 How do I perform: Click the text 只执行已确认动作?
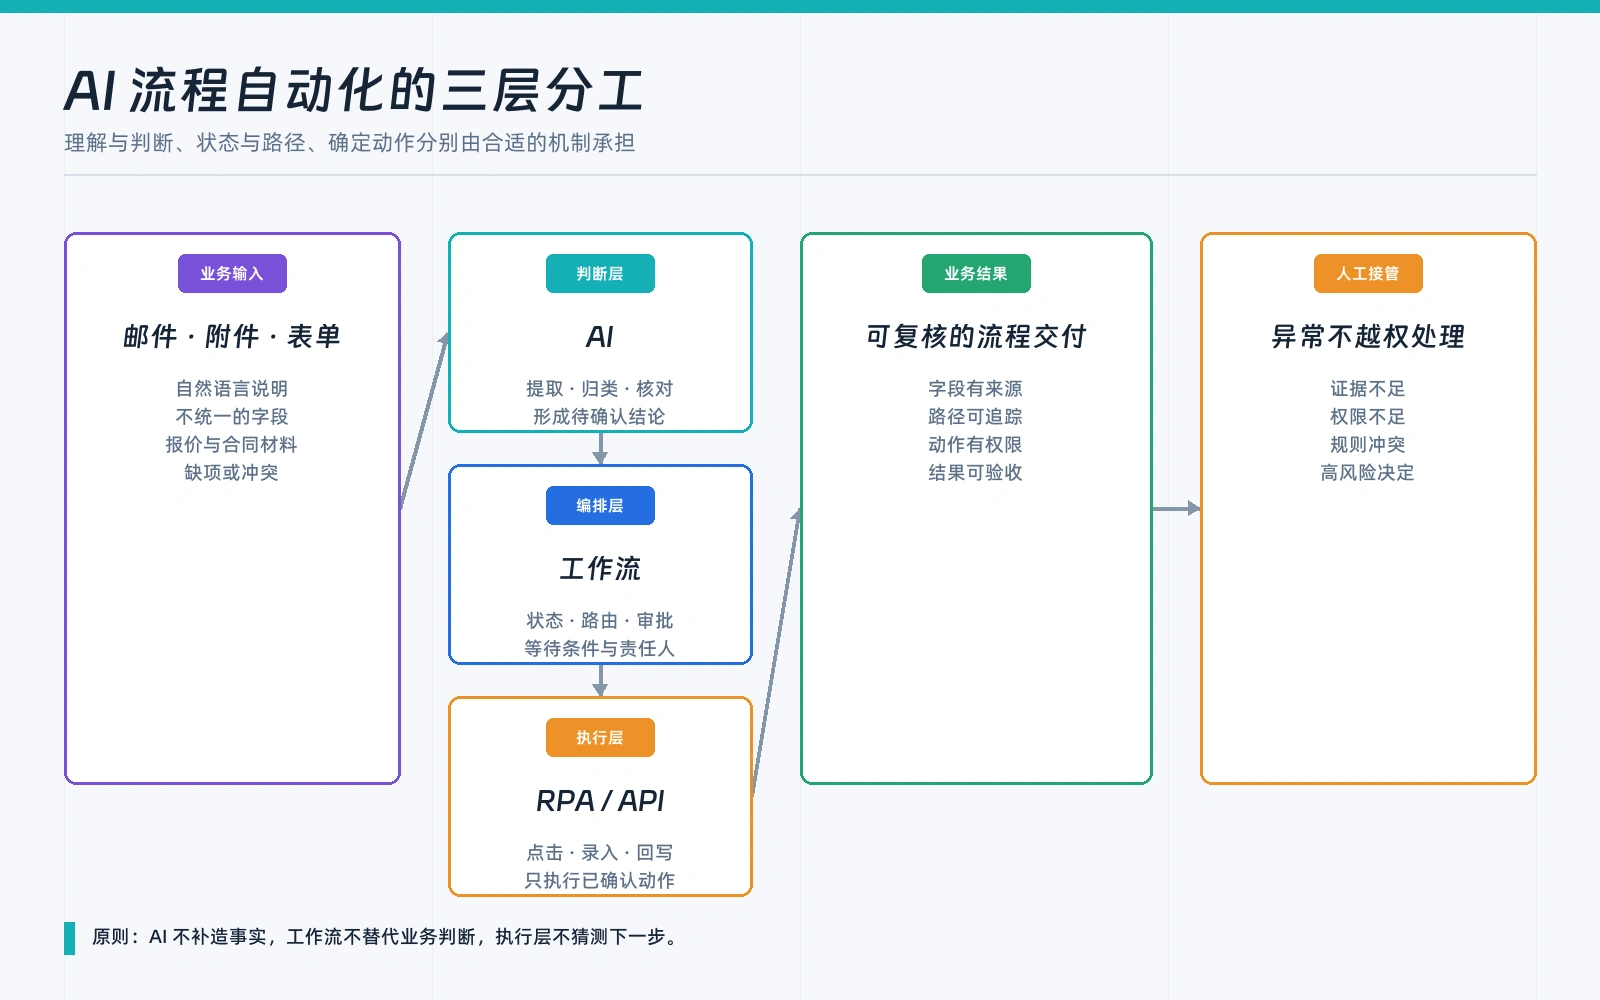pos(600,880)
